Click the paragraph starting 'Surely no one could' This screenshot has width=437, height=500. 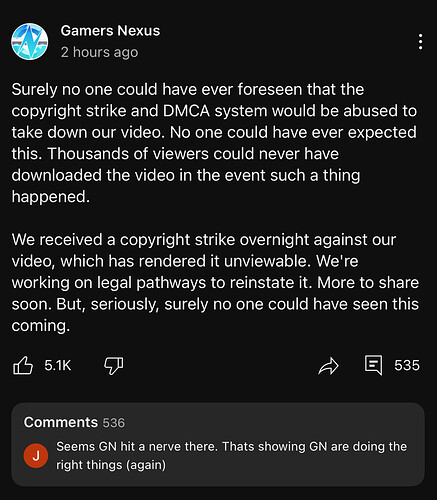[x=214, y=143]
